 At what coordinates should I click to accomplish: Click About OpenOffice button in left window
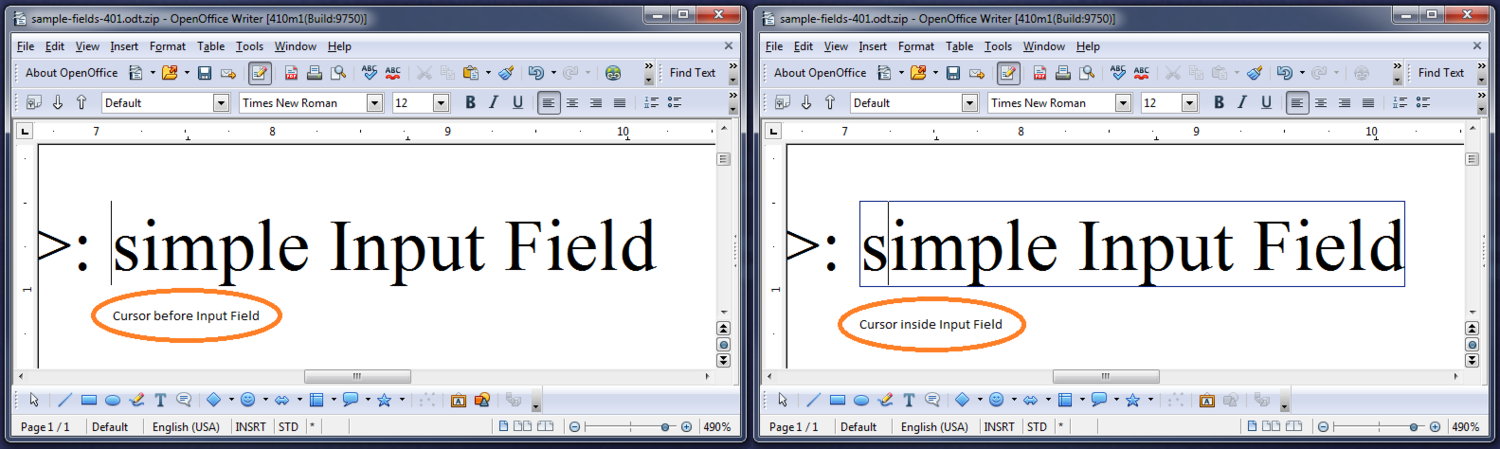point(71,73)
